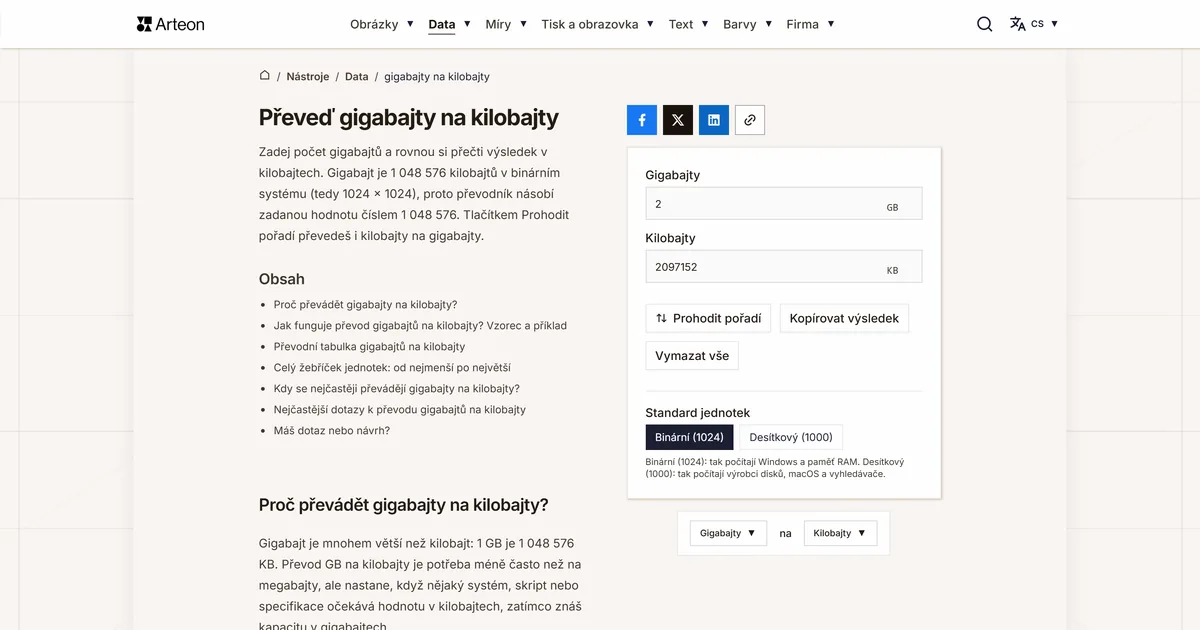1200x630 pixels.
Task: Go to Celý žebříček jednotek section
Action: pos(392,368)
